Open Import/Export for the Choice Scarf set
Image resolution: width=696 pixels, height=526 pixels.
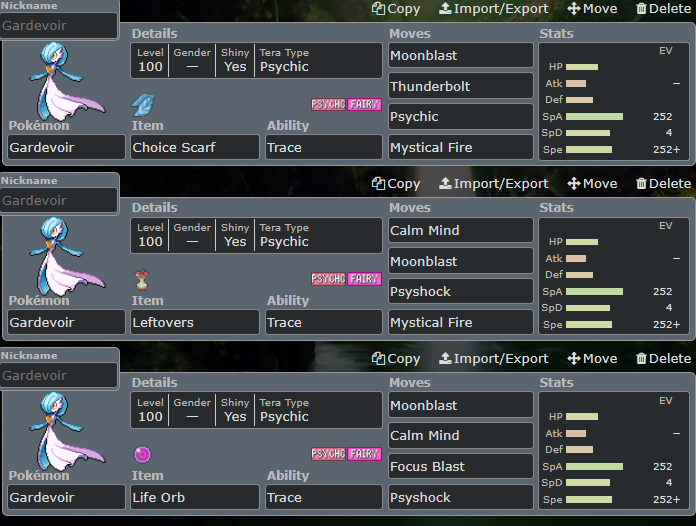[x=494, y=8]
